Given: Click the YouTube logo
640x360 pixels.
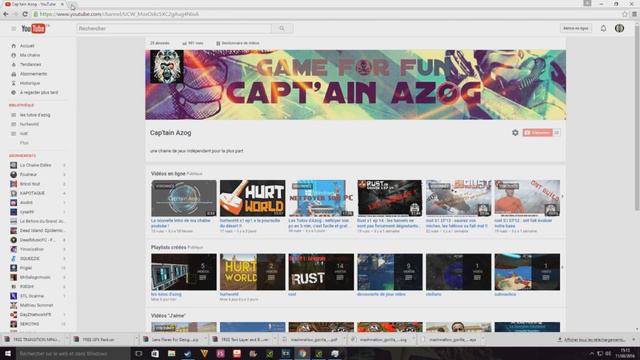Looking at the screenshot, I should pos(33,29).
